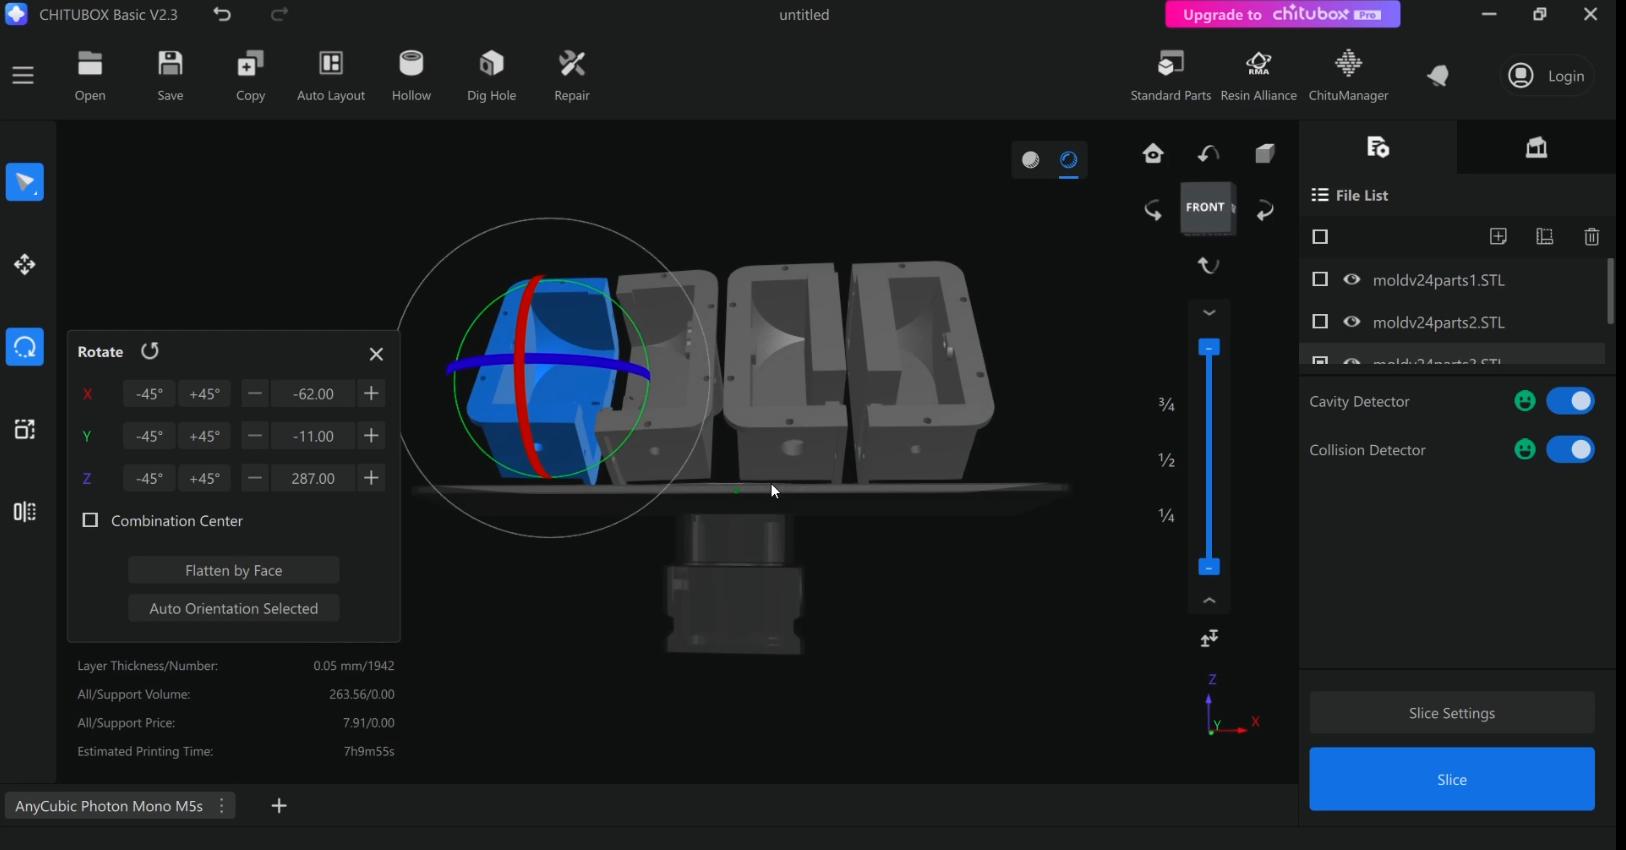Switch to x-ray outline view mode
This screenshot has width=1626, height=850.
[1069, 160]
